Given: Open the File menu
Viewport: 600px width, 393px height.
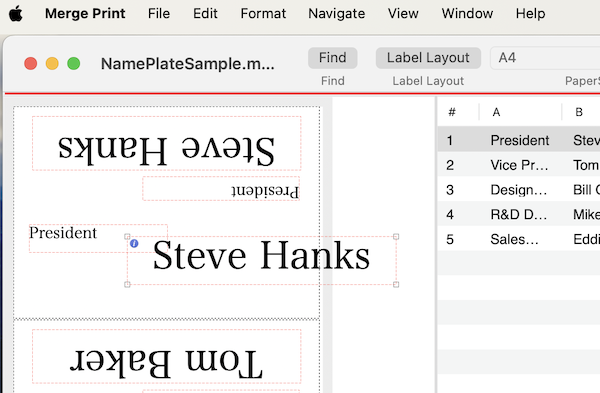Looking at the screenshot, I should [159, 14].
